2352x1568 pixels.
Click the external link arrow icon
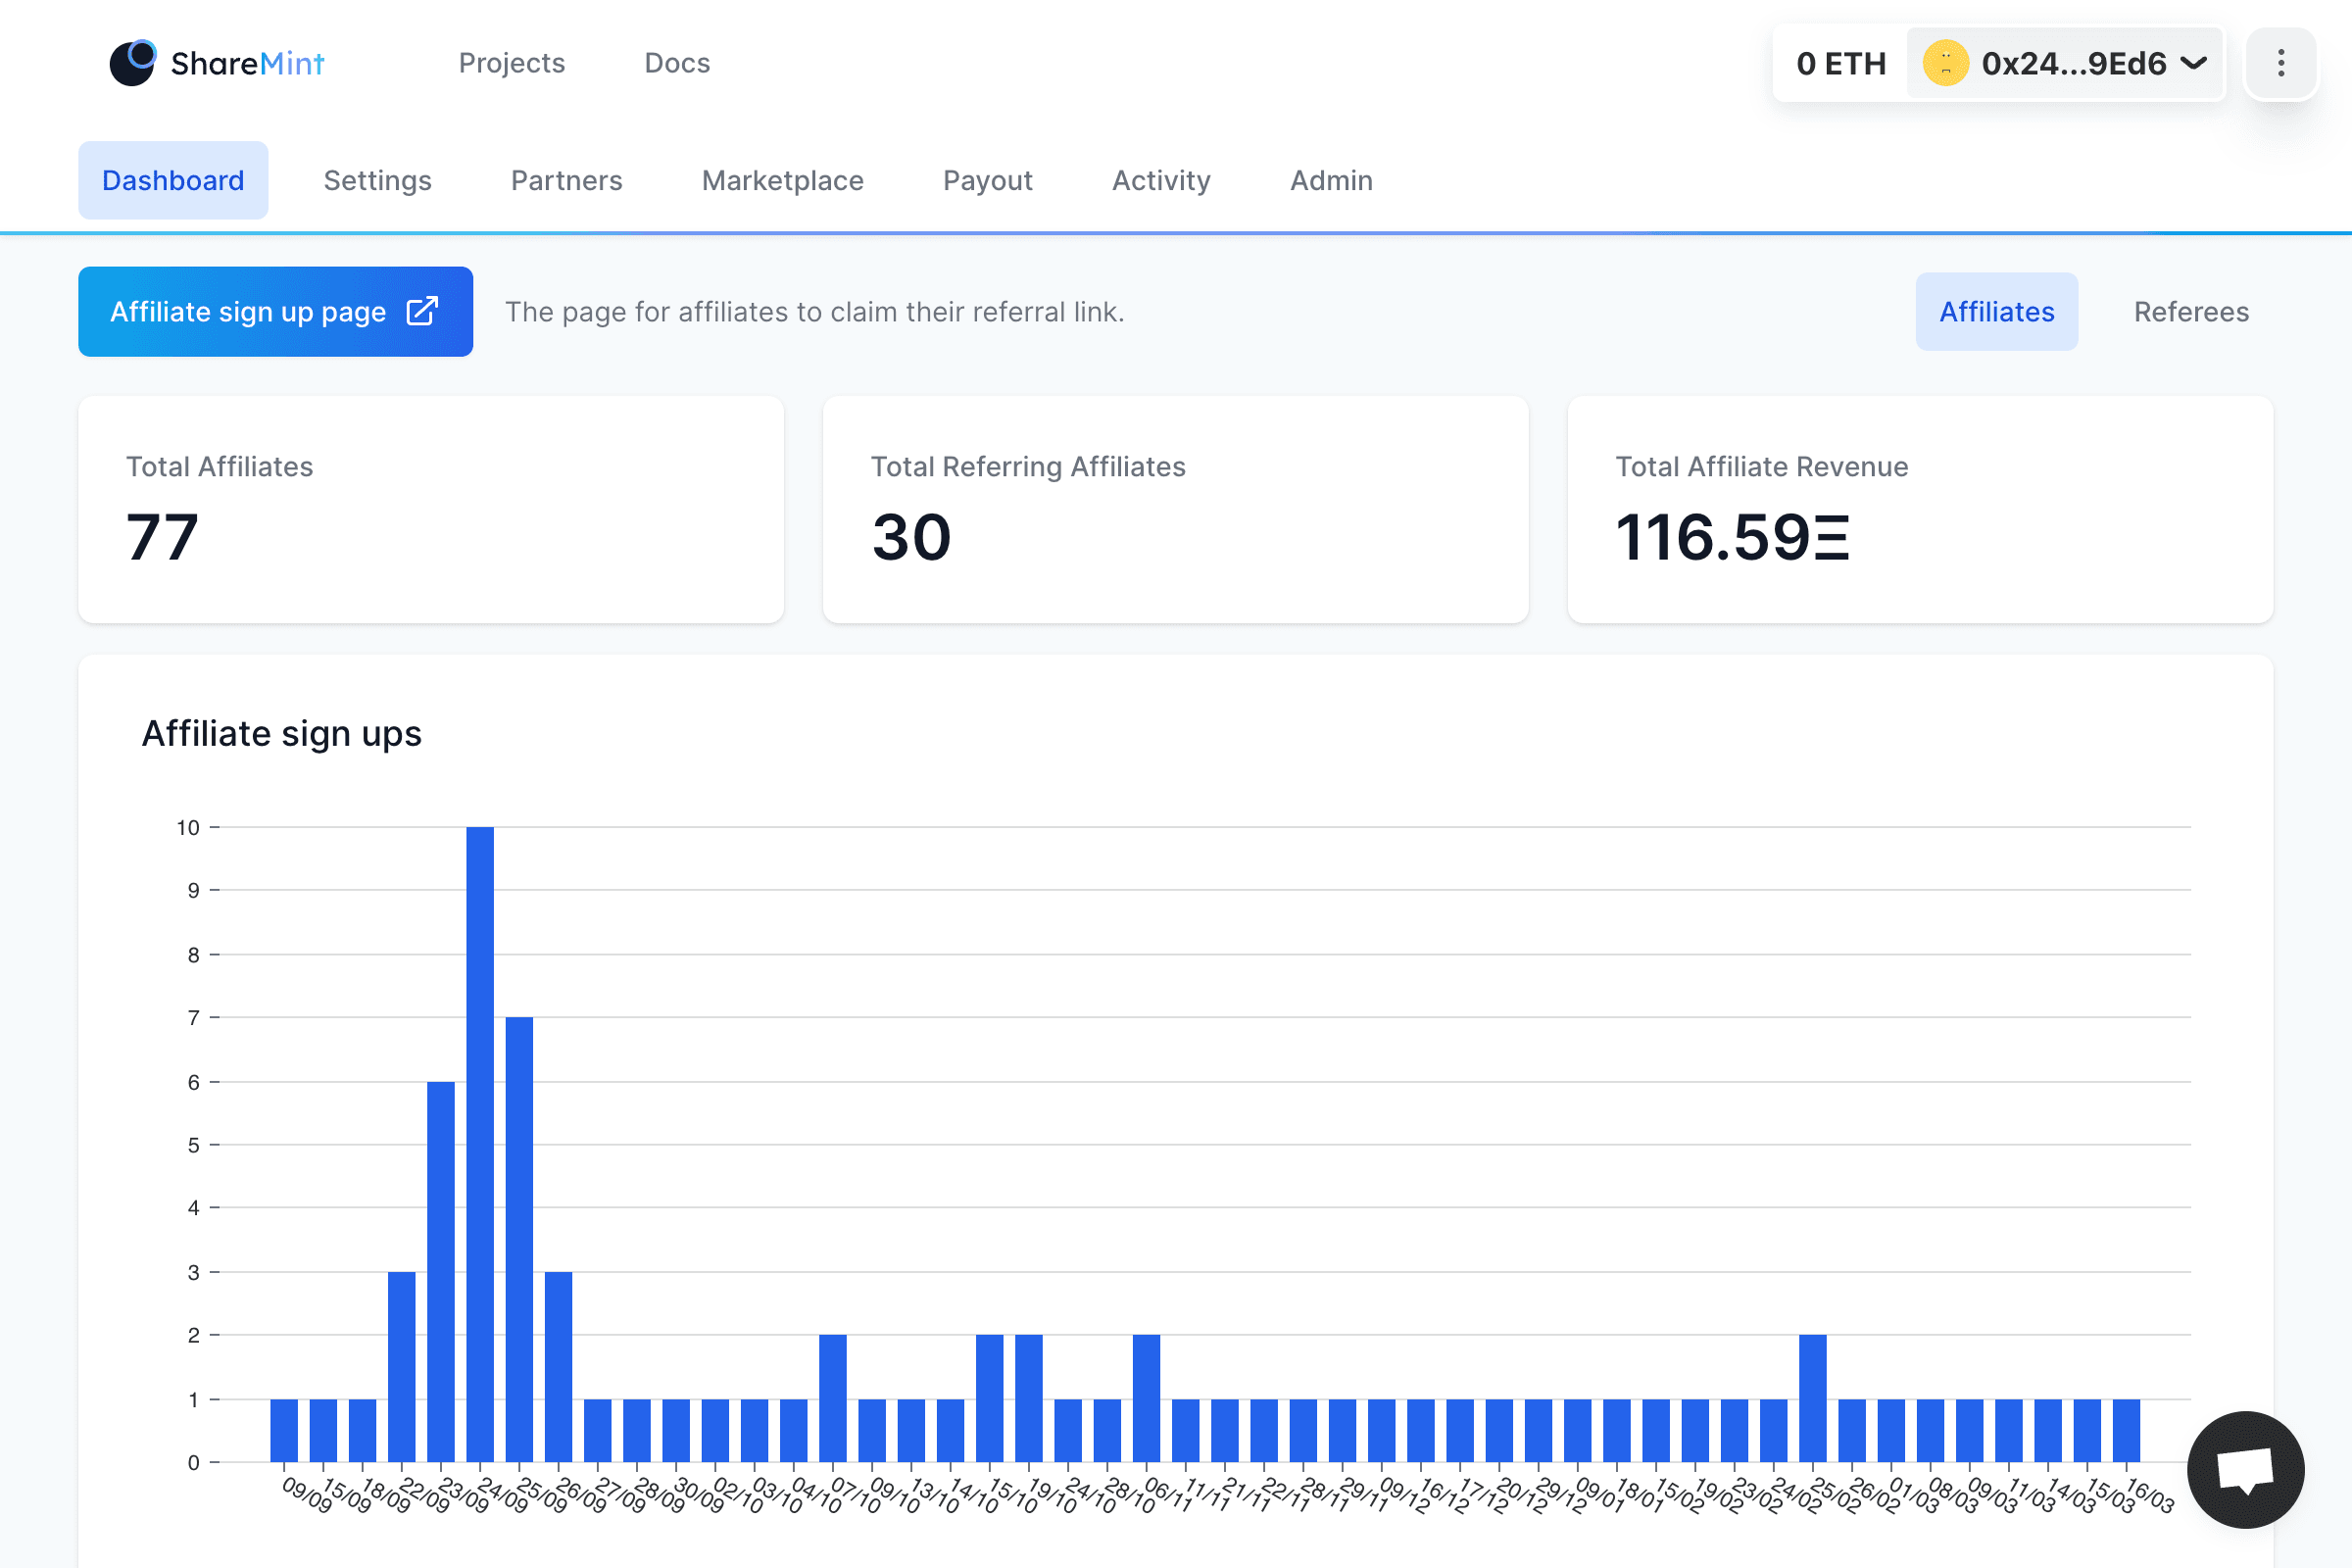pos(422,311)
